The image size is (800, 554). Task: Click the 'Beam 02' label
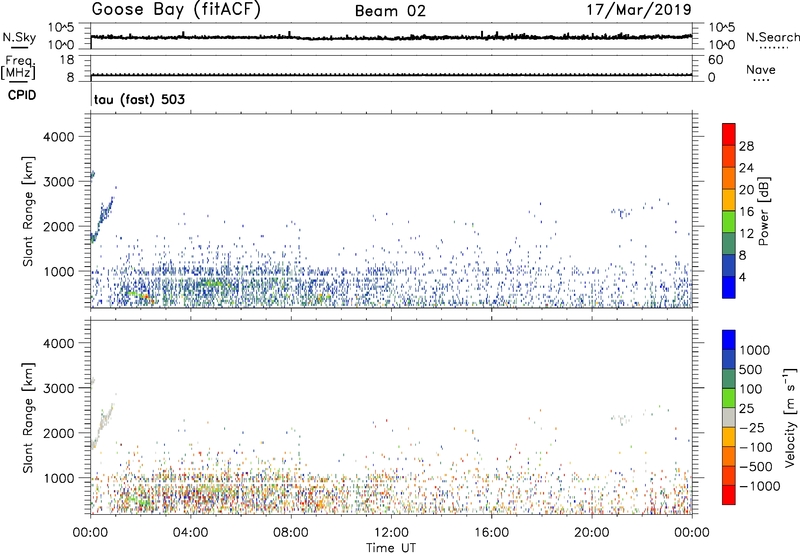click(x=390, y=11)
